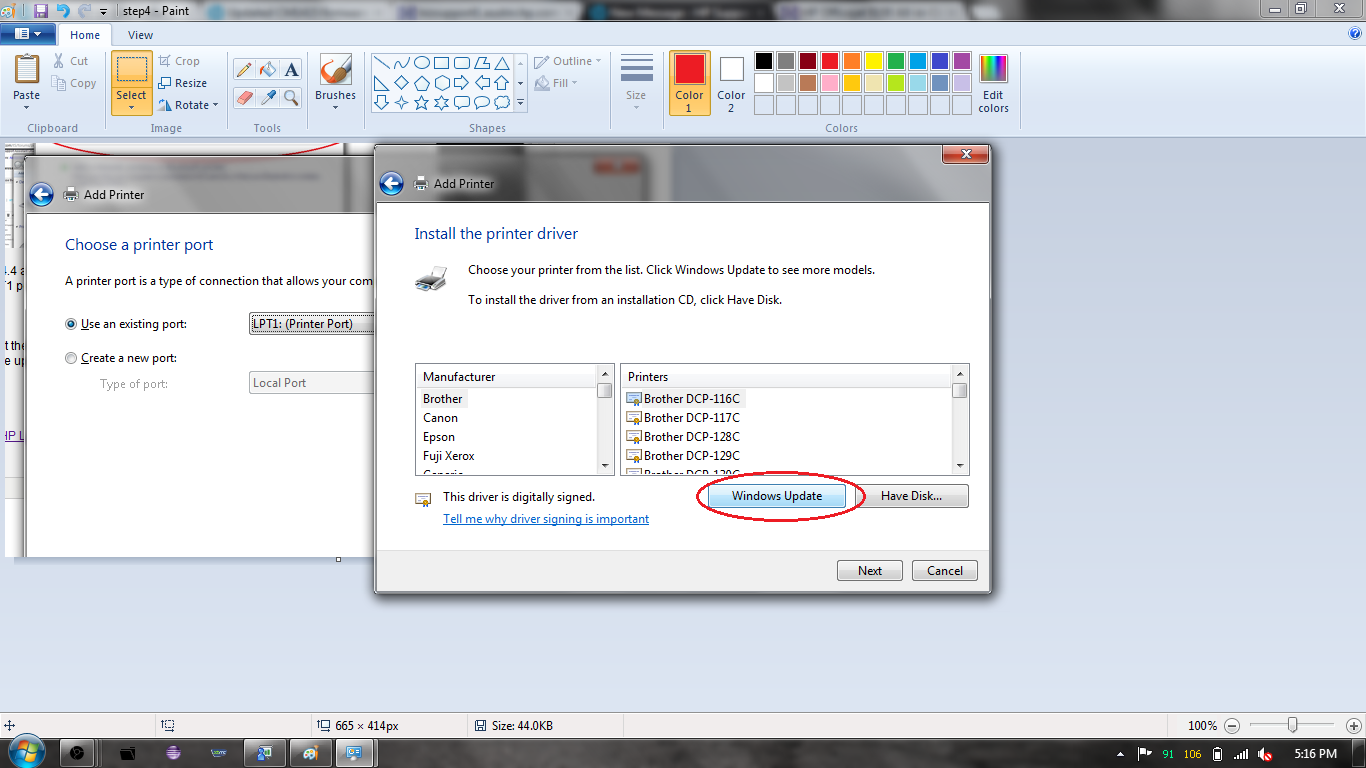Choose the Right arrow shape
The width and height of the screenshot is (1366, 768).
(x=461, y=82)
